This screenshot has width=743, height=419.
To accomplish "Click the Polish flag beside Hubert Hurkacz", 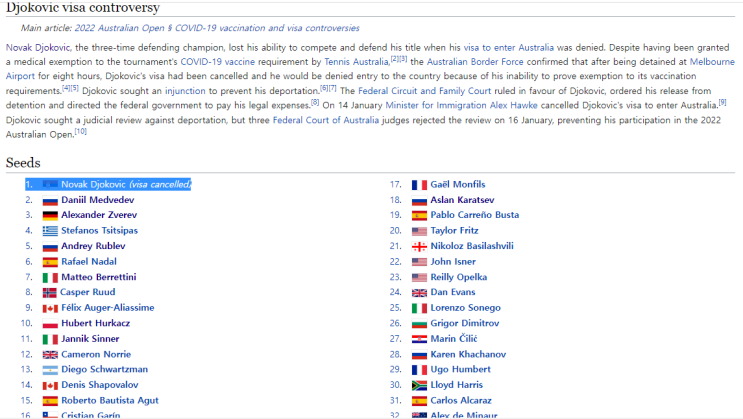I will 50,324.
